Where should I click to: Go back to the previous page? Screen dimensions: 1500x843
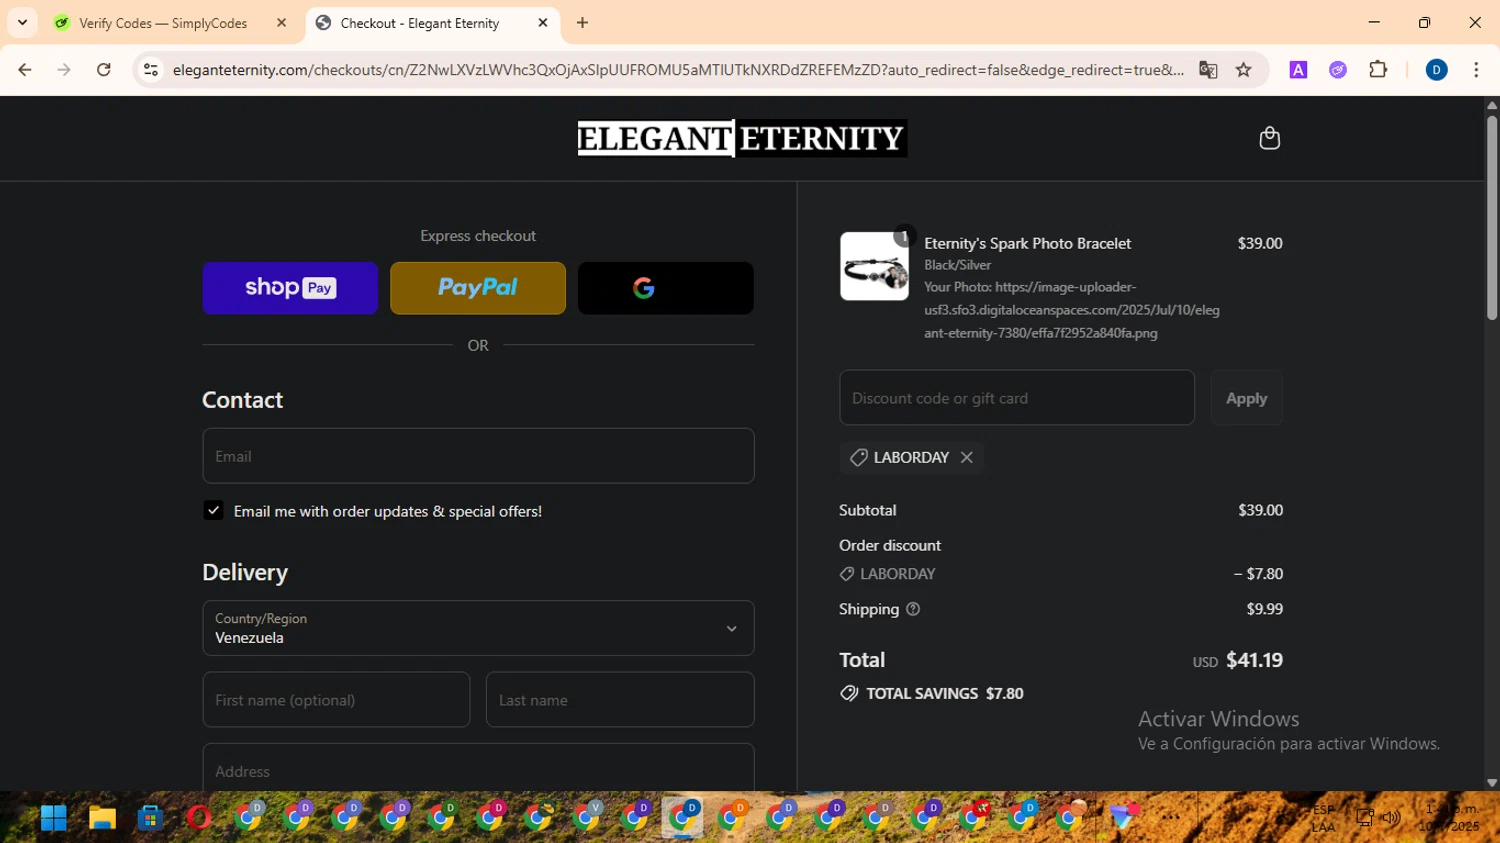tap(25, 70)
